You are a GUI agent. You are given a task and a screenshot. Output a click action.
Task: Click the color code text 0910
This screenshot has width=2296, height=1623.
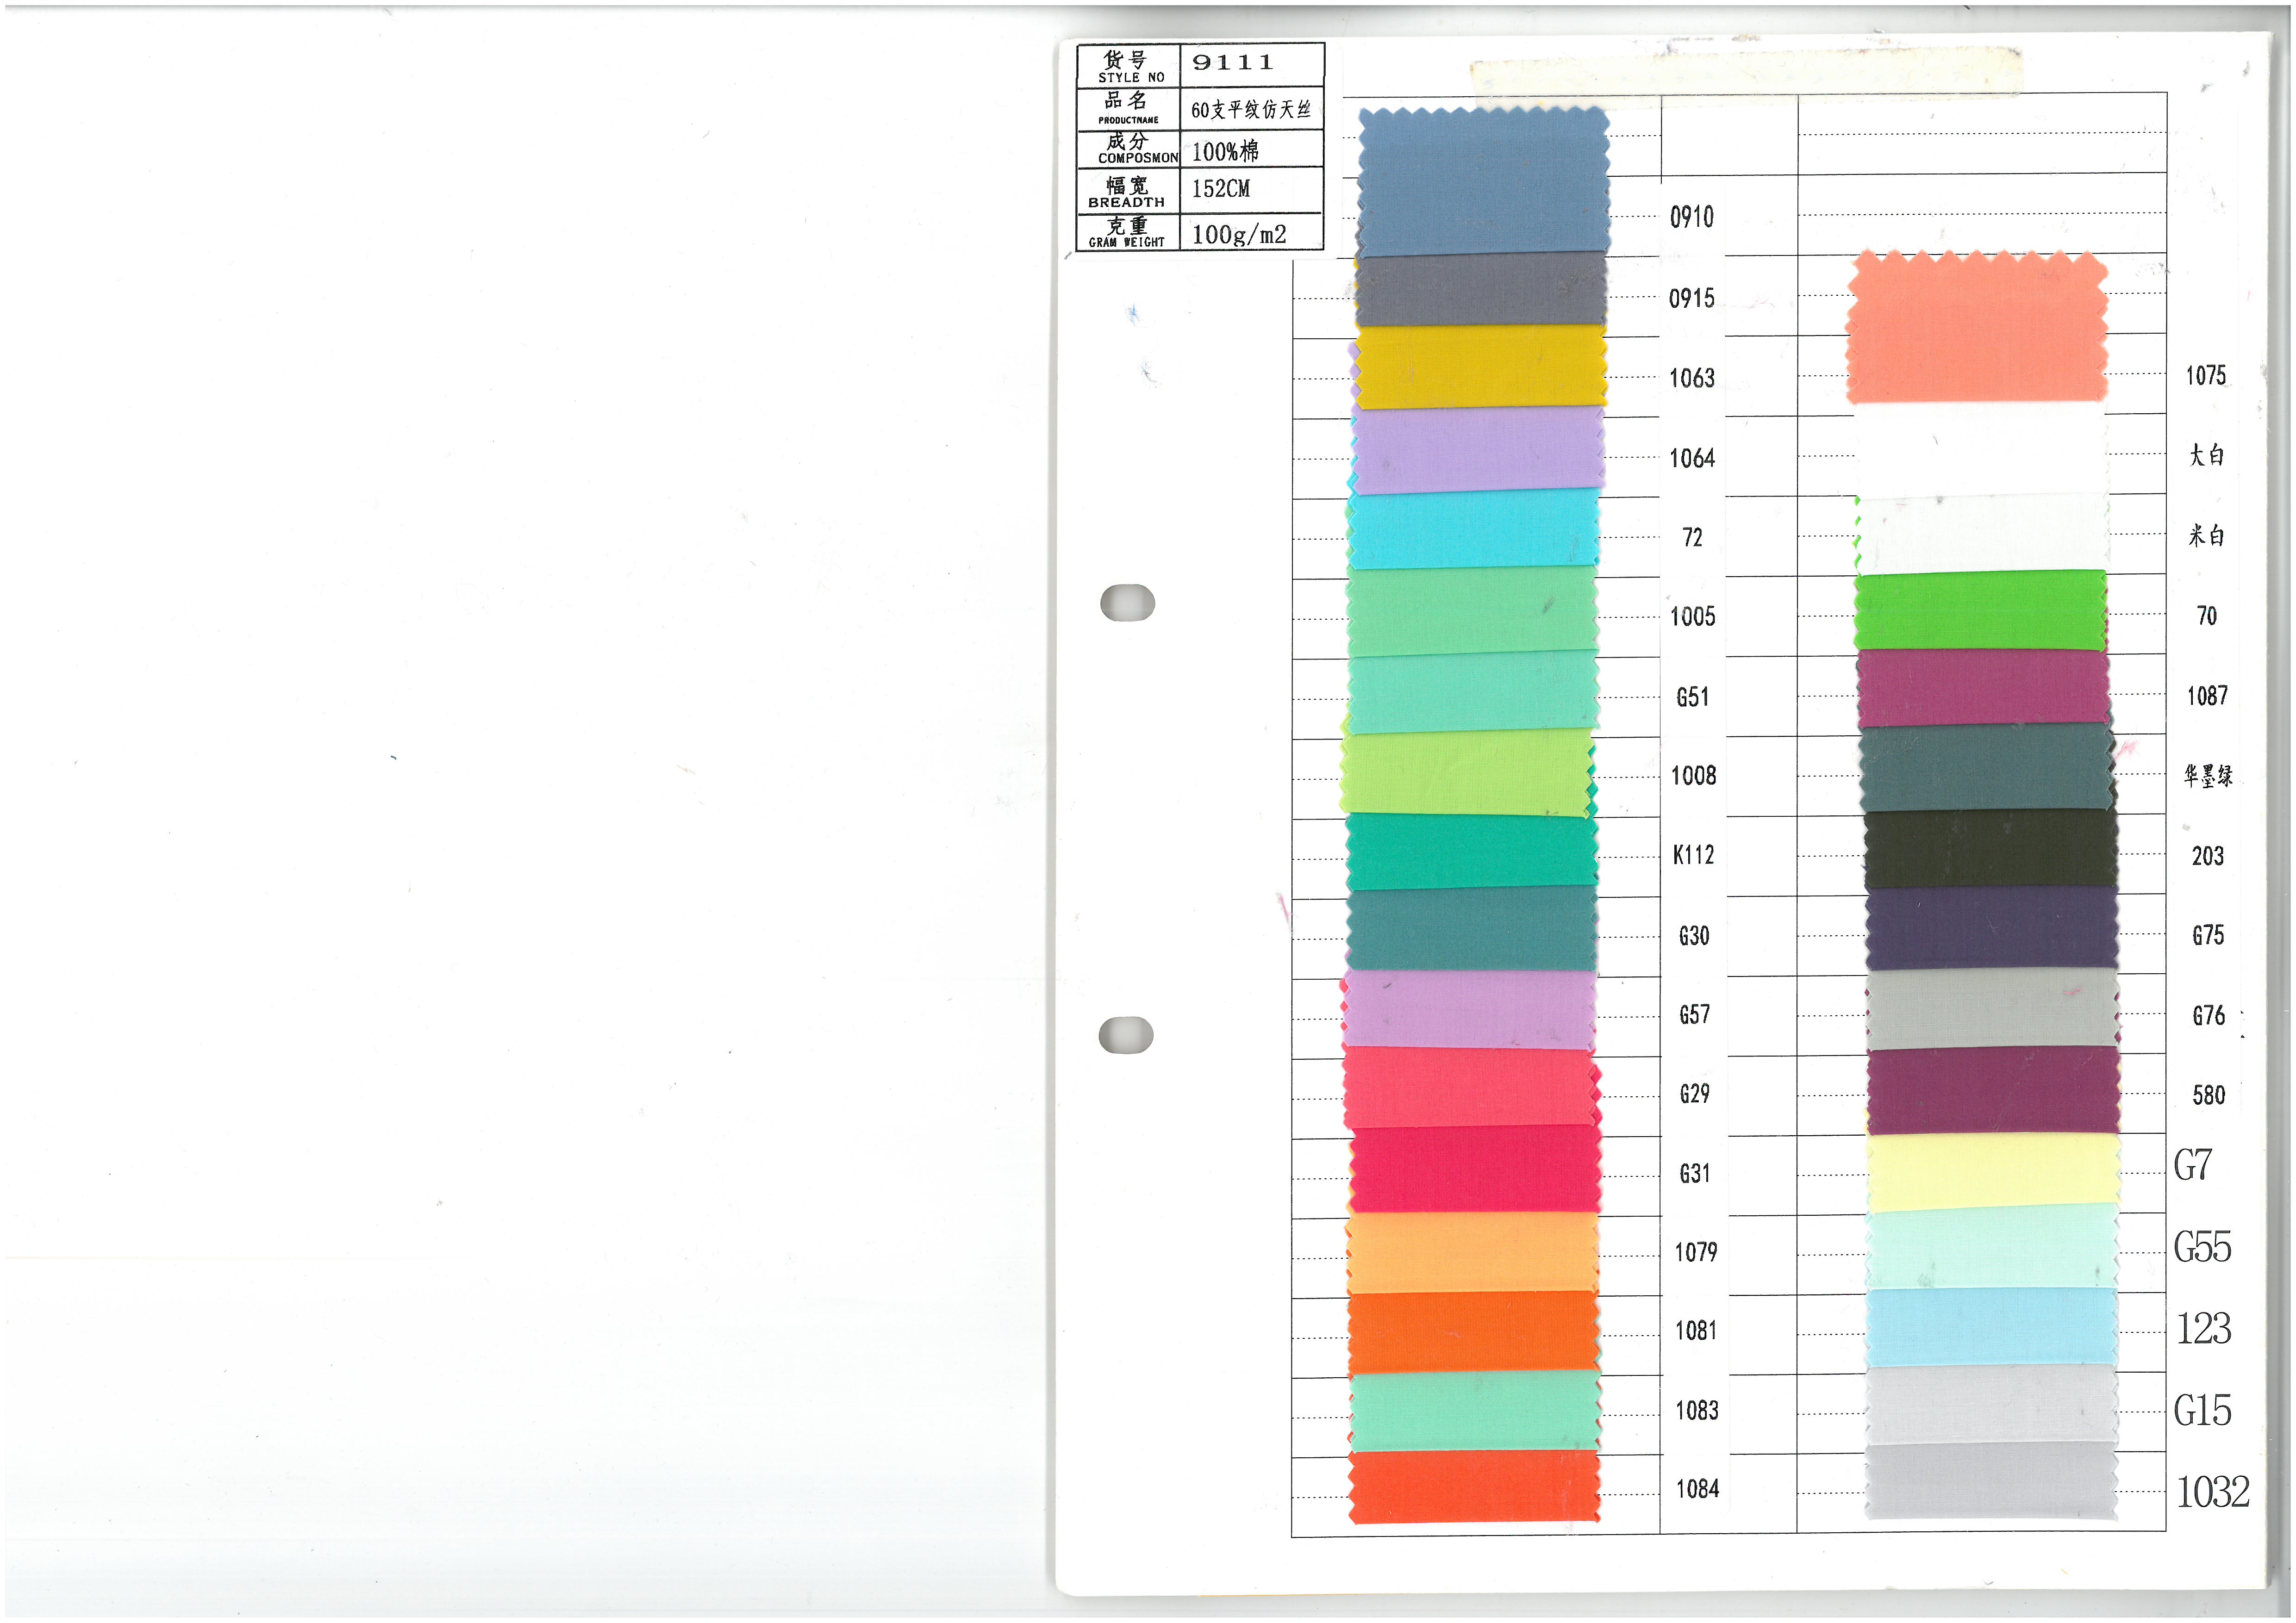click(1691, 217)
